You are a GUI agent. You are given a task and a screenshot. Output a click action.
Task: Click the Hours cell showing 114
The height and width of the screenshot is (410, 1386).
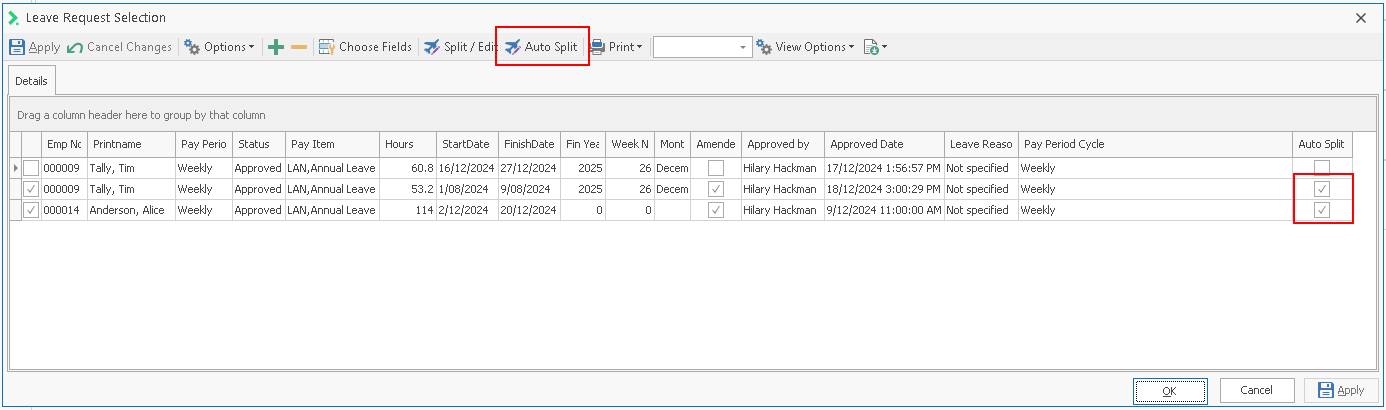click(408, 210)
